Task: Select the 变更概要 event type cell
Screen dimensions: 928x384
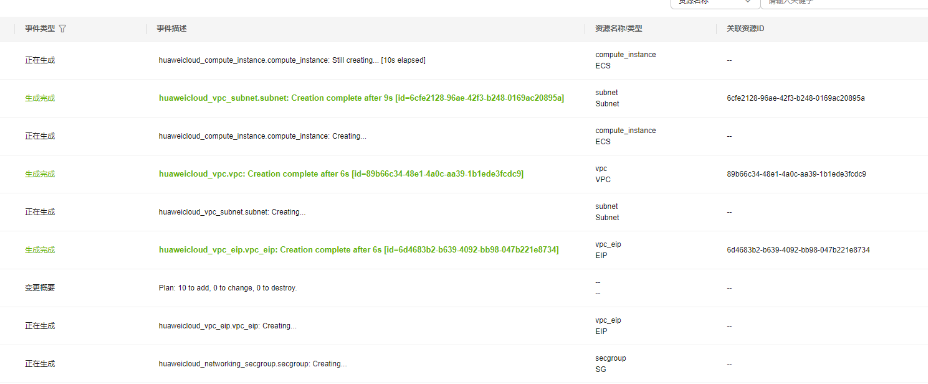Action: point(40,288)
